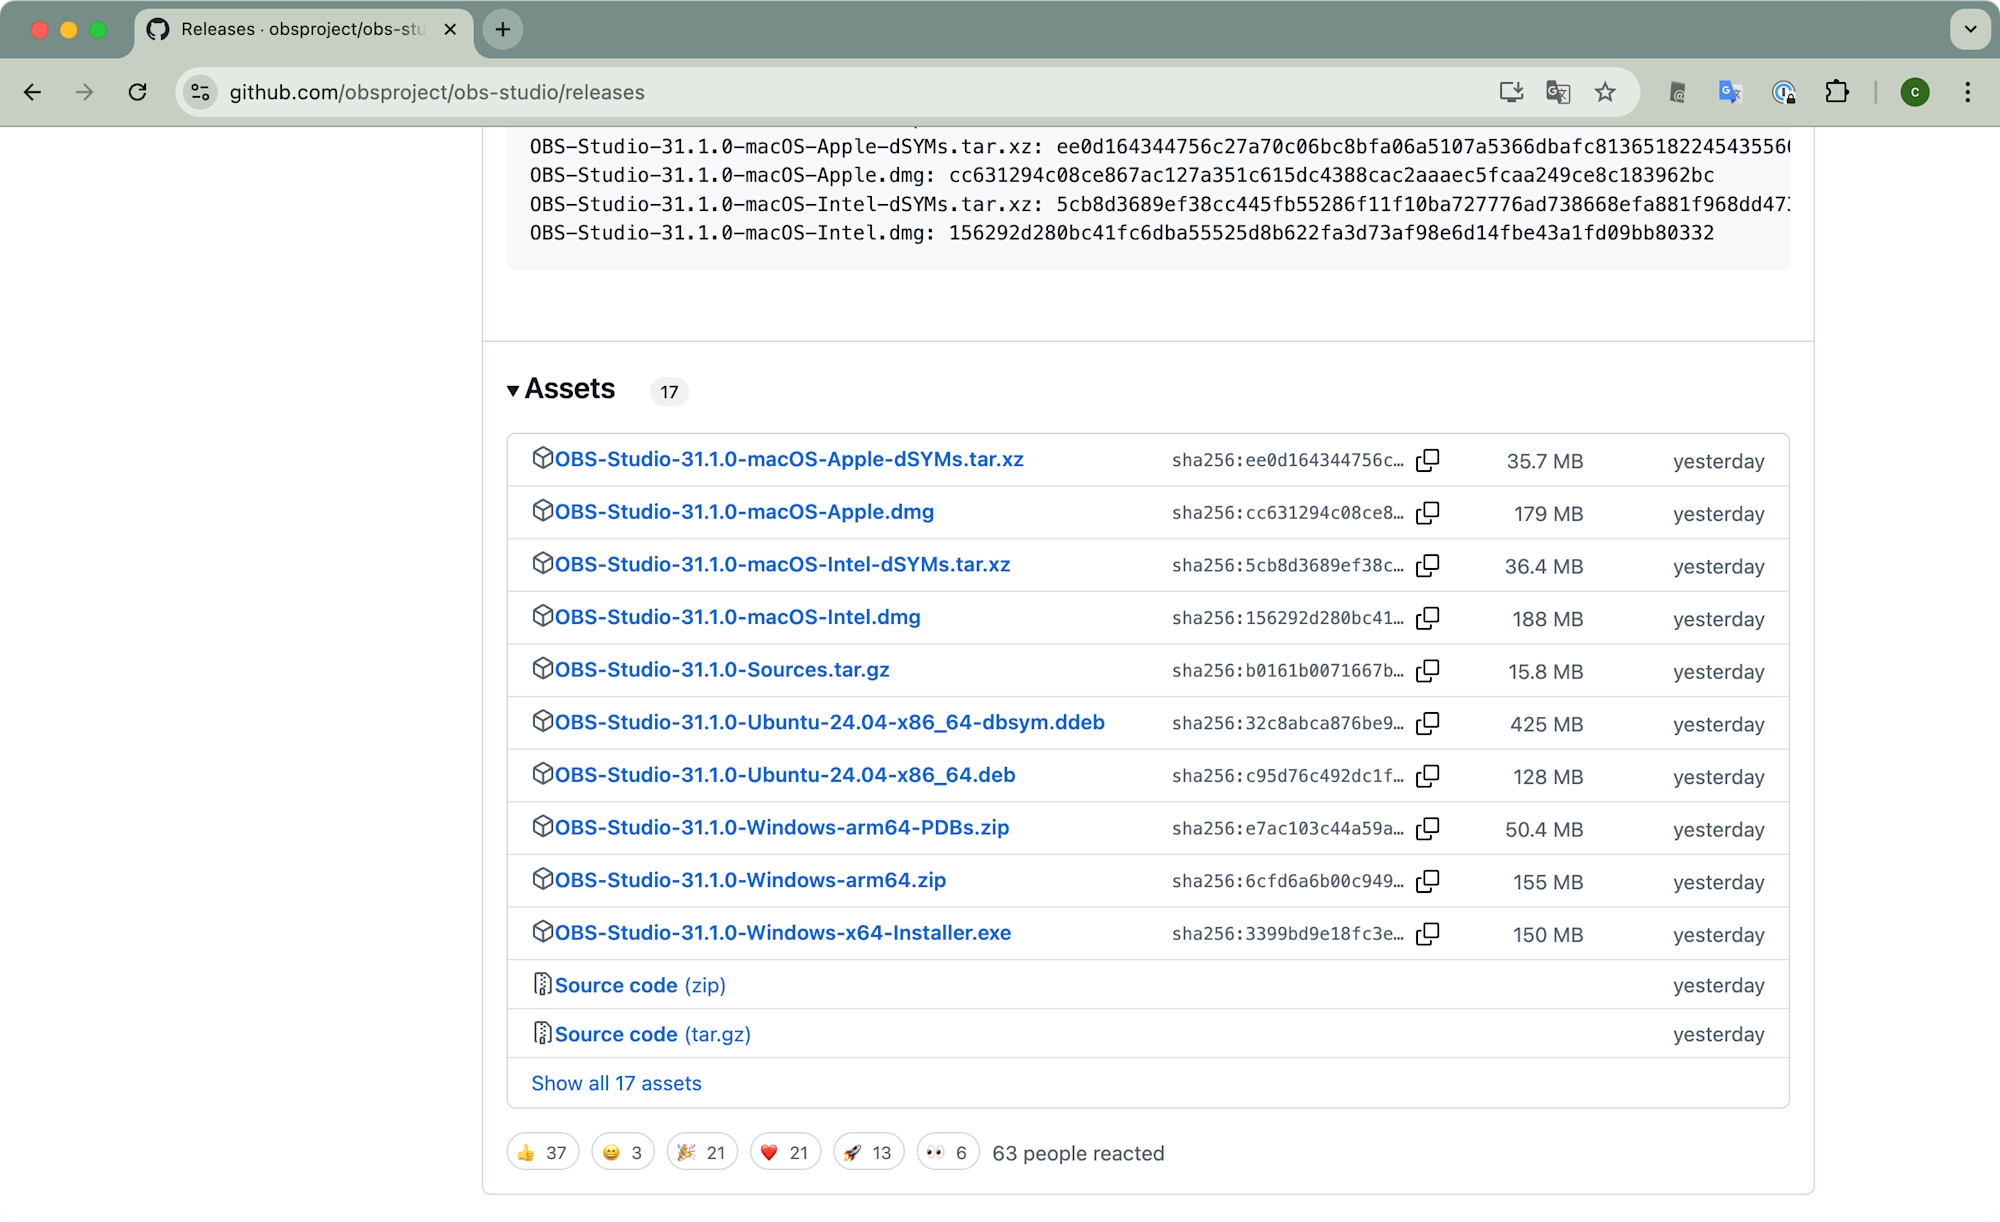2000x1222 pixels.
Task: Copy sha256 of Ubuntu x86_64.deb
Action: tap(1428, 775)
